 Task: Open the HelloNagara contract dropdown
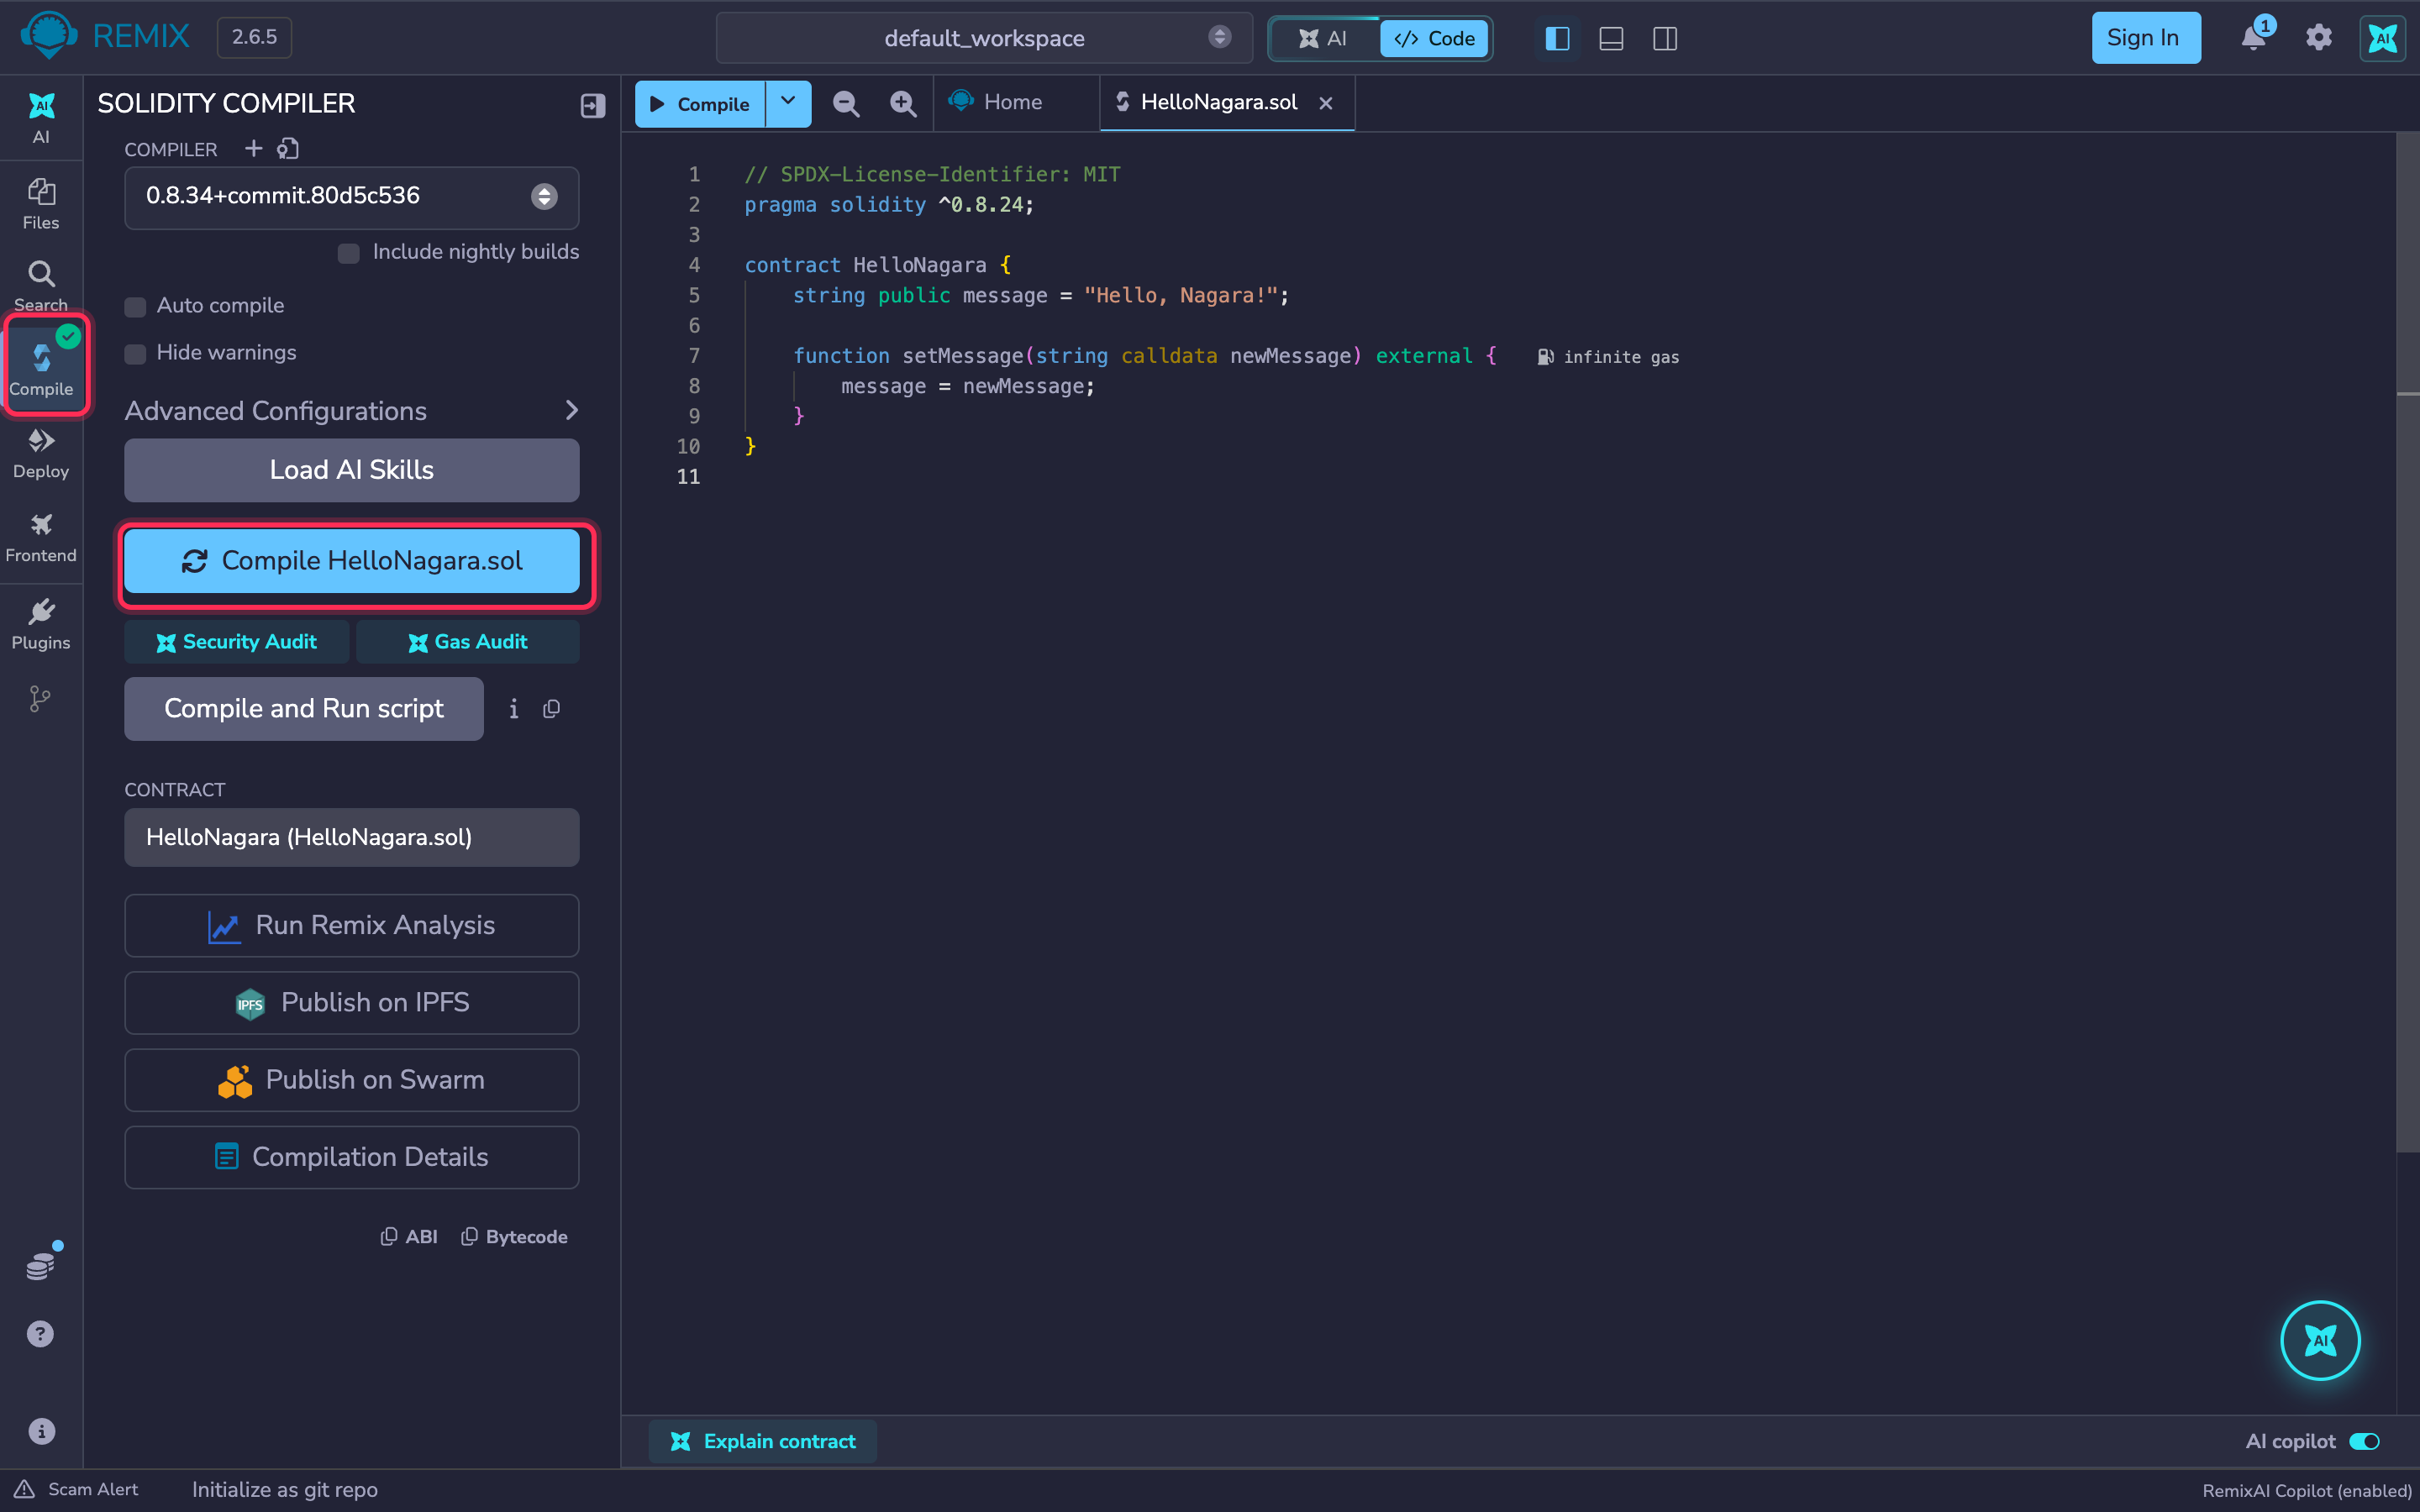click(x=351, y=837)
